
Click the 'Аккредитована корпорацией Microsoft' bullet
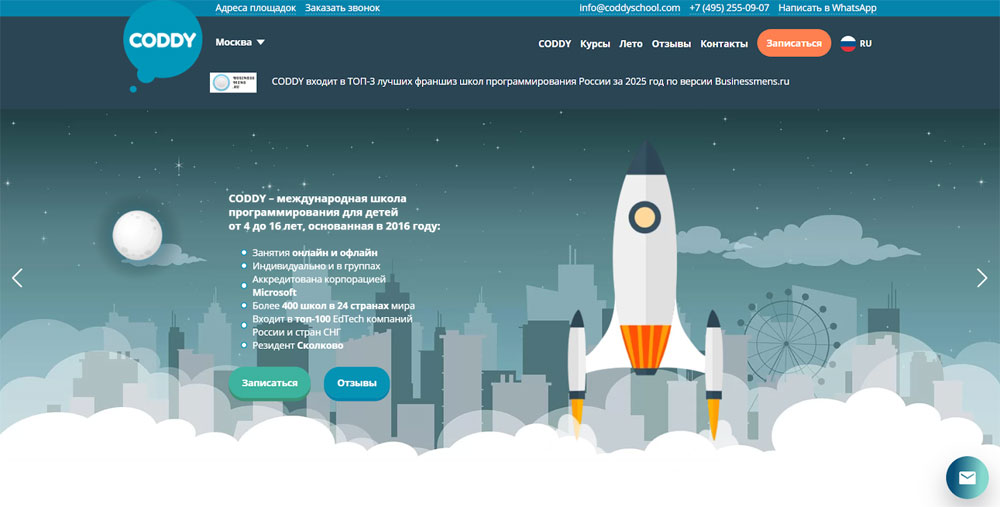click(319, 286)
